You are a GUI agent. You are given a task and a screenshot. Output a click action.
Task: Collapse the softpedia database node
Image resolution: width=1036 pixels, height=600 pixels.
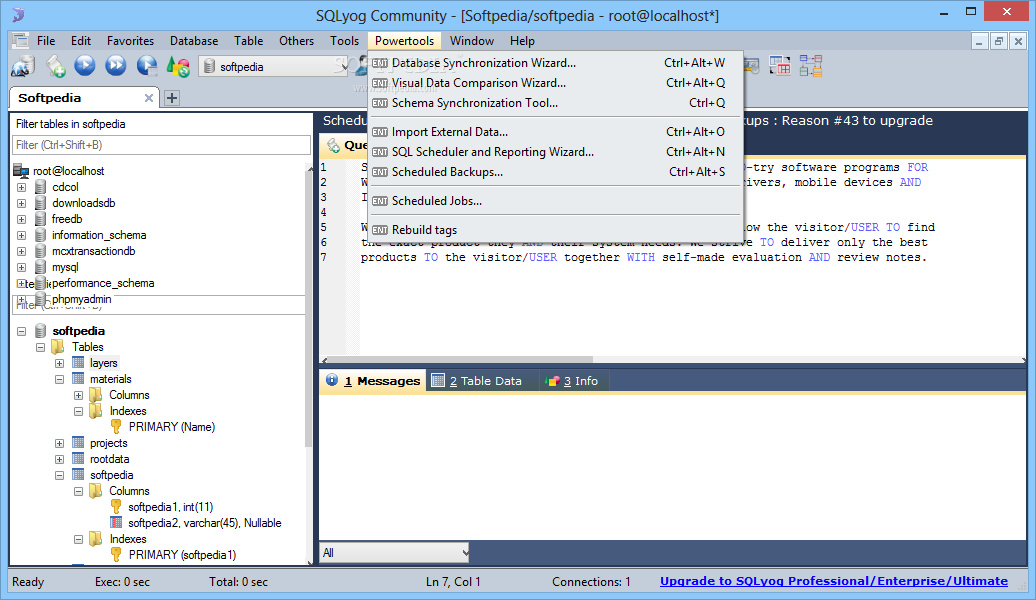coord(21,331)
